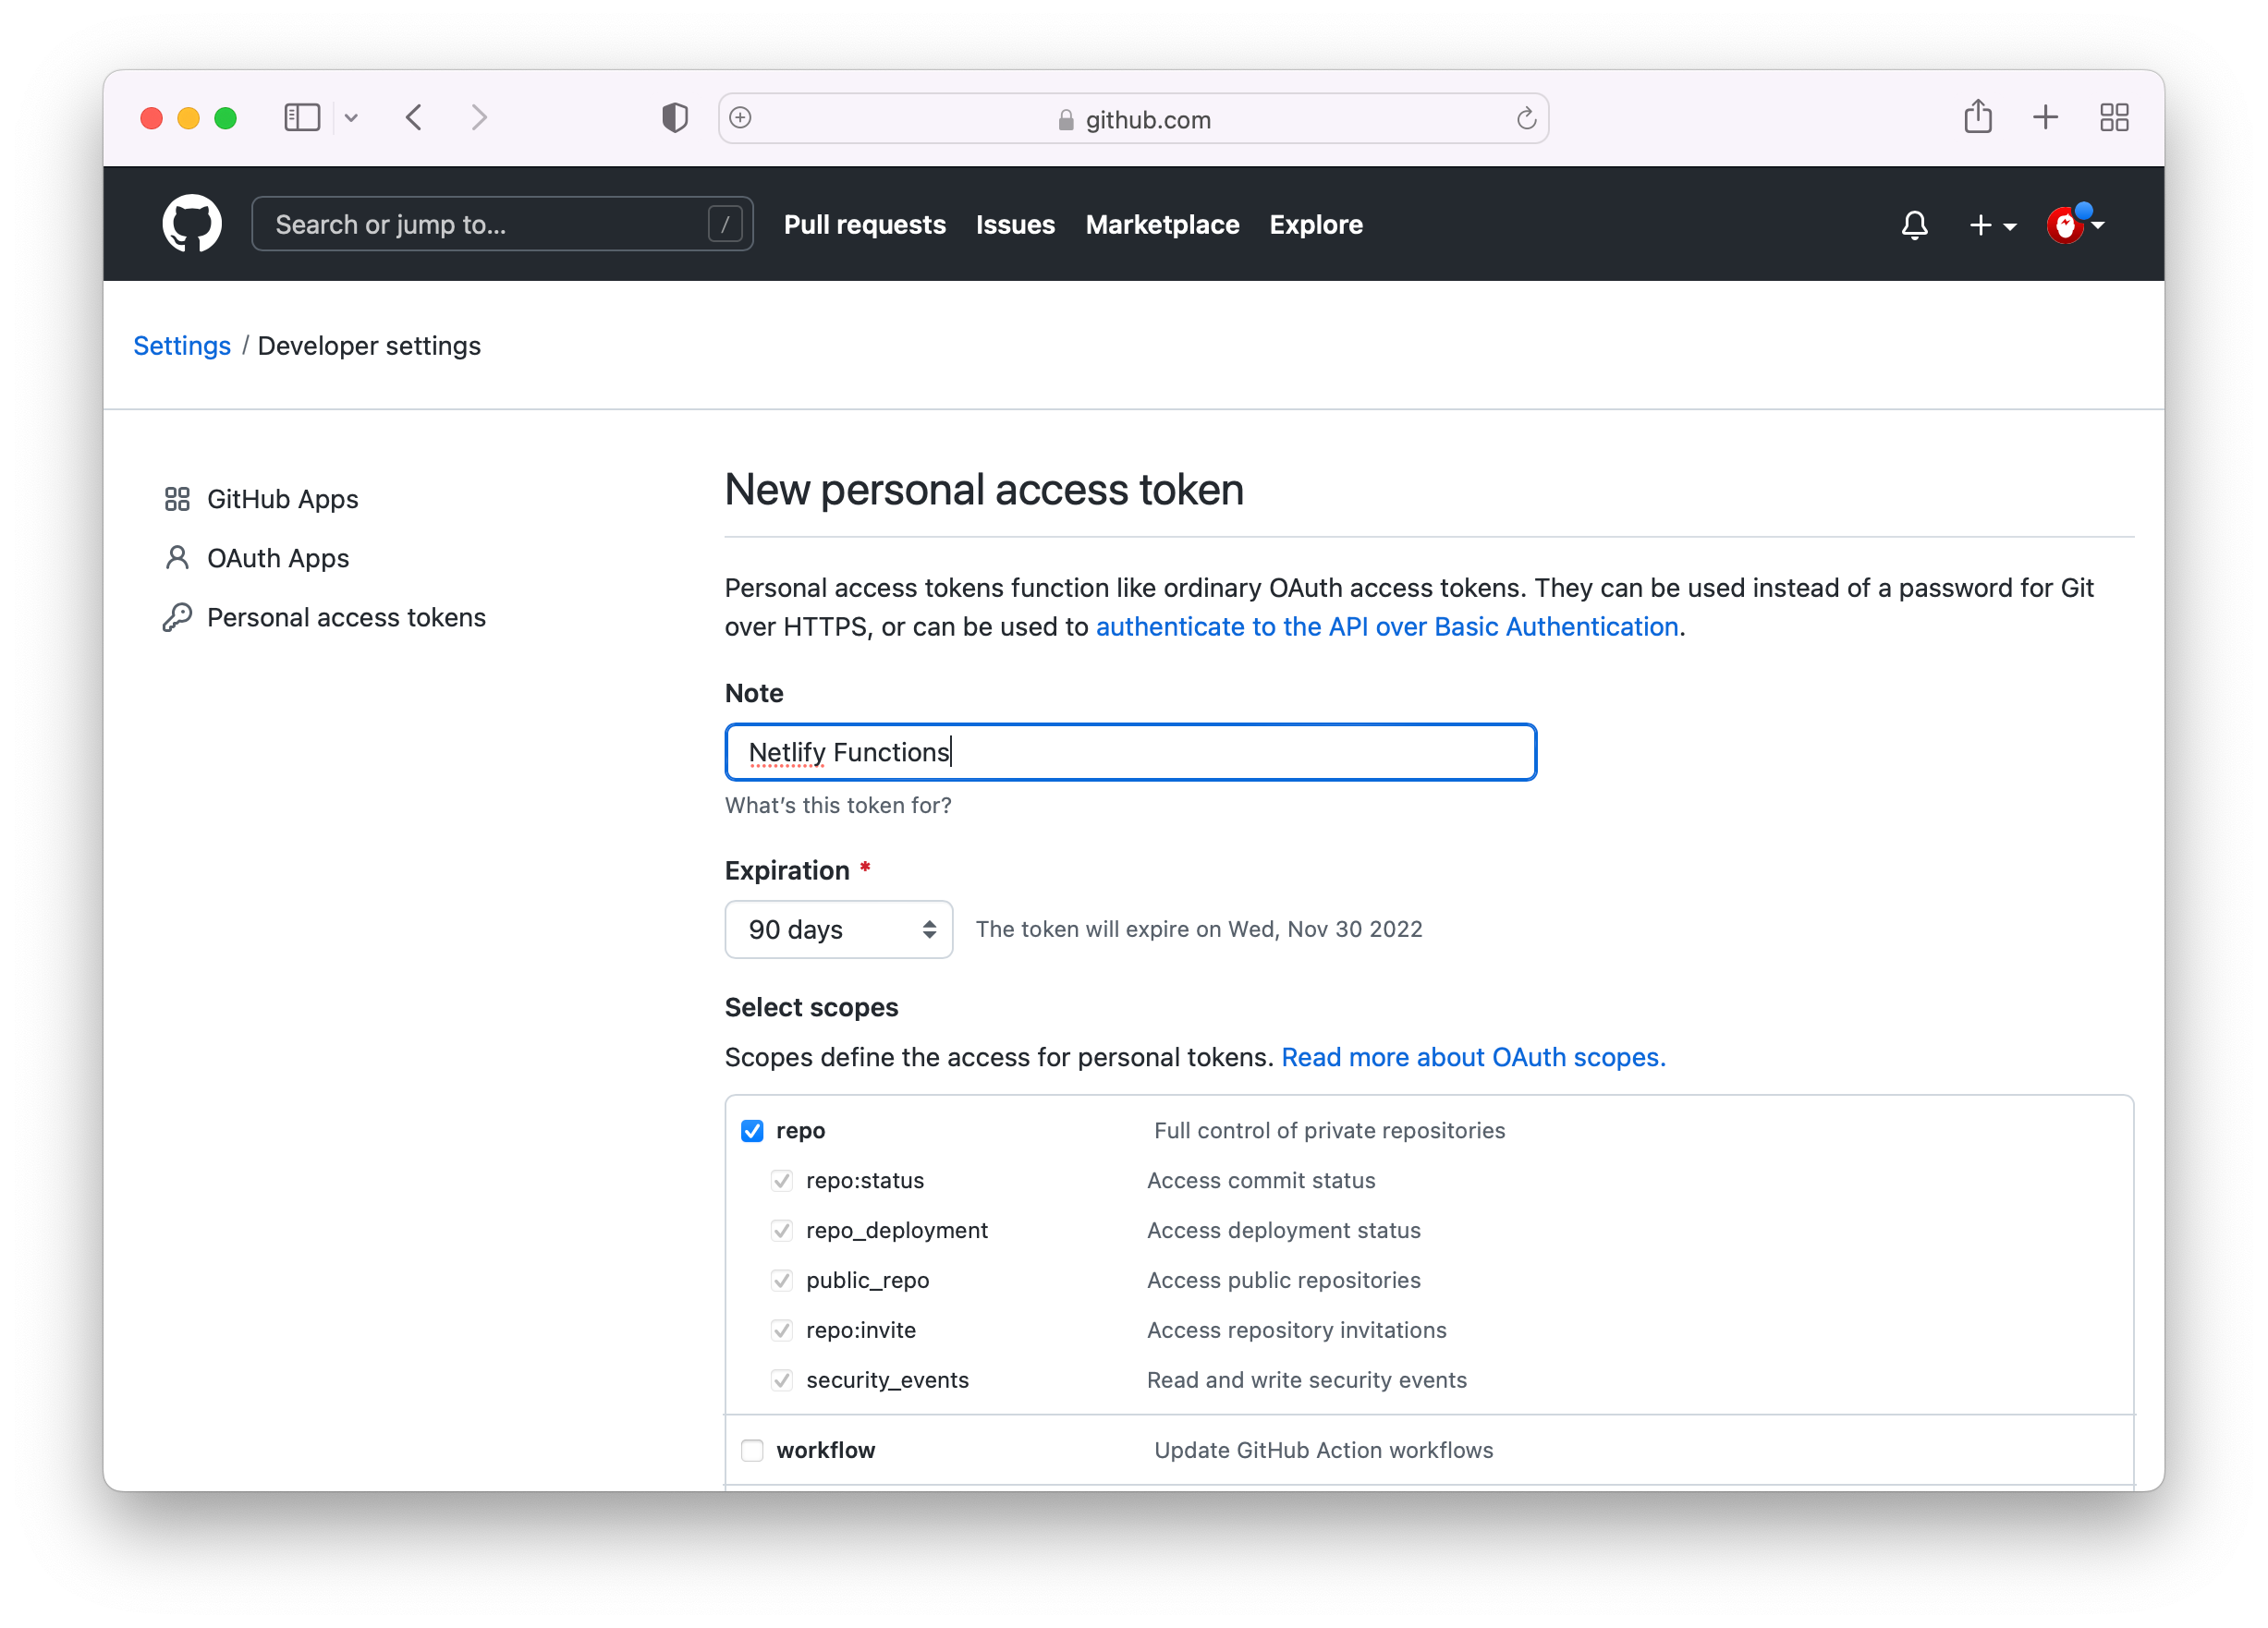The width and height of the screenshot is (2268, 1628).
Task: Click the Update GitHub Action workflows description
Action: [x=1323, y=1450]
